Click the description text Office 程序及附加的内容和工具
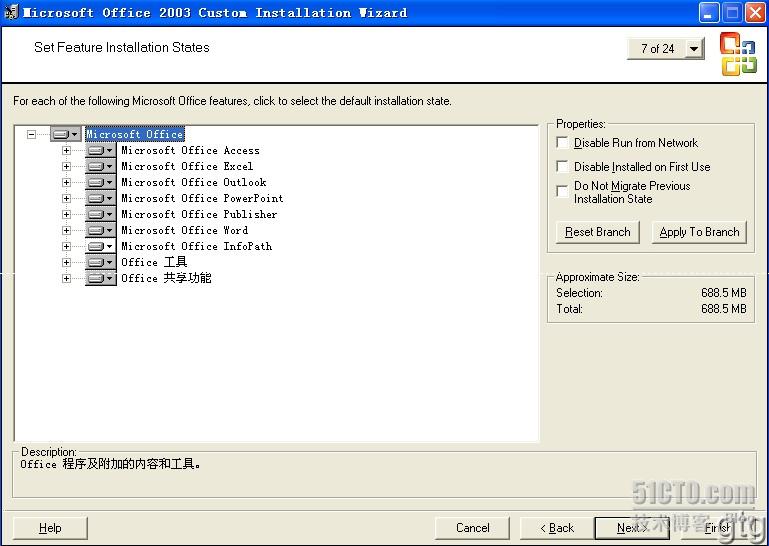This screenshot has width=769, height=546. (x=110, y=464)
